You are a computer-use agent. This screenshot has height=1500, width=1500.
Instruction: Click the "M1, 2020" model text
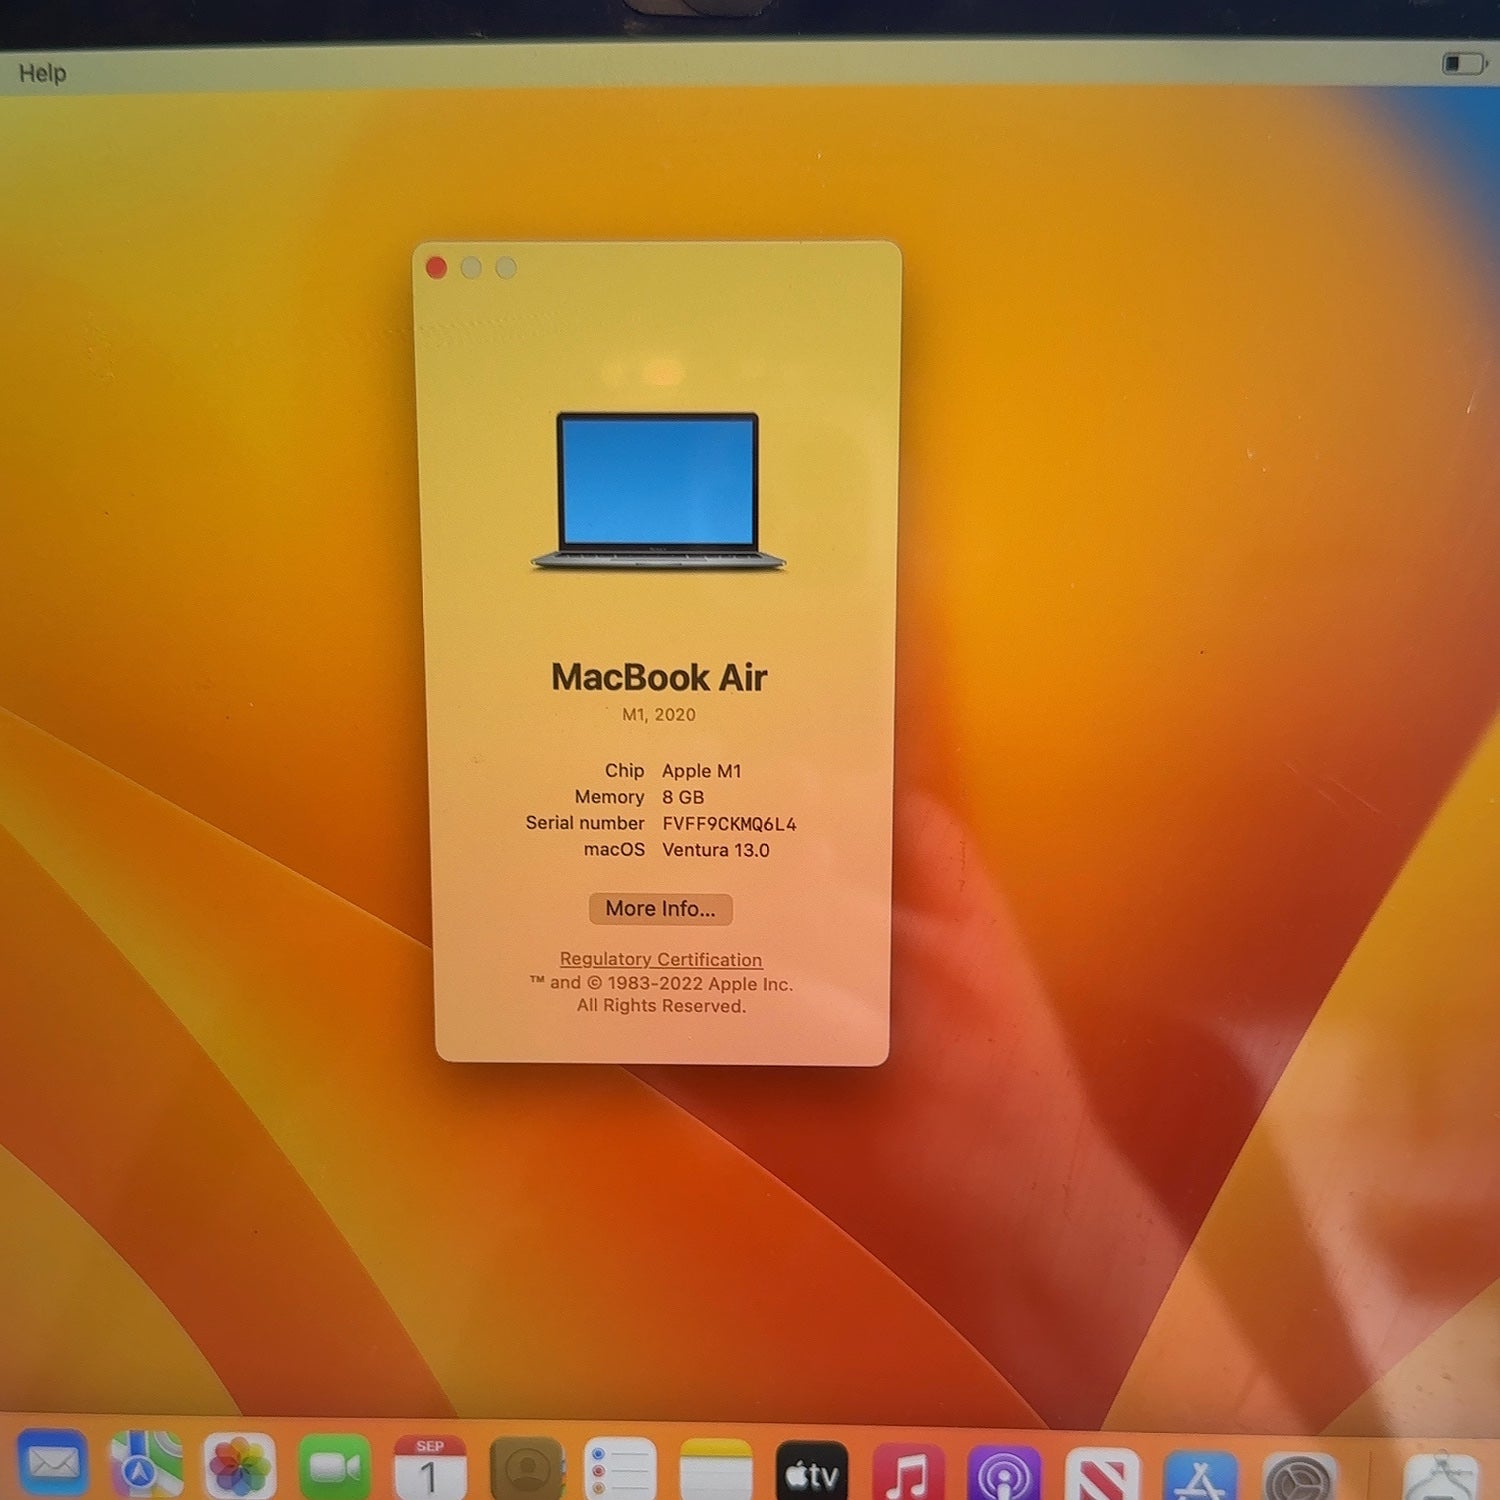[659, 714]
